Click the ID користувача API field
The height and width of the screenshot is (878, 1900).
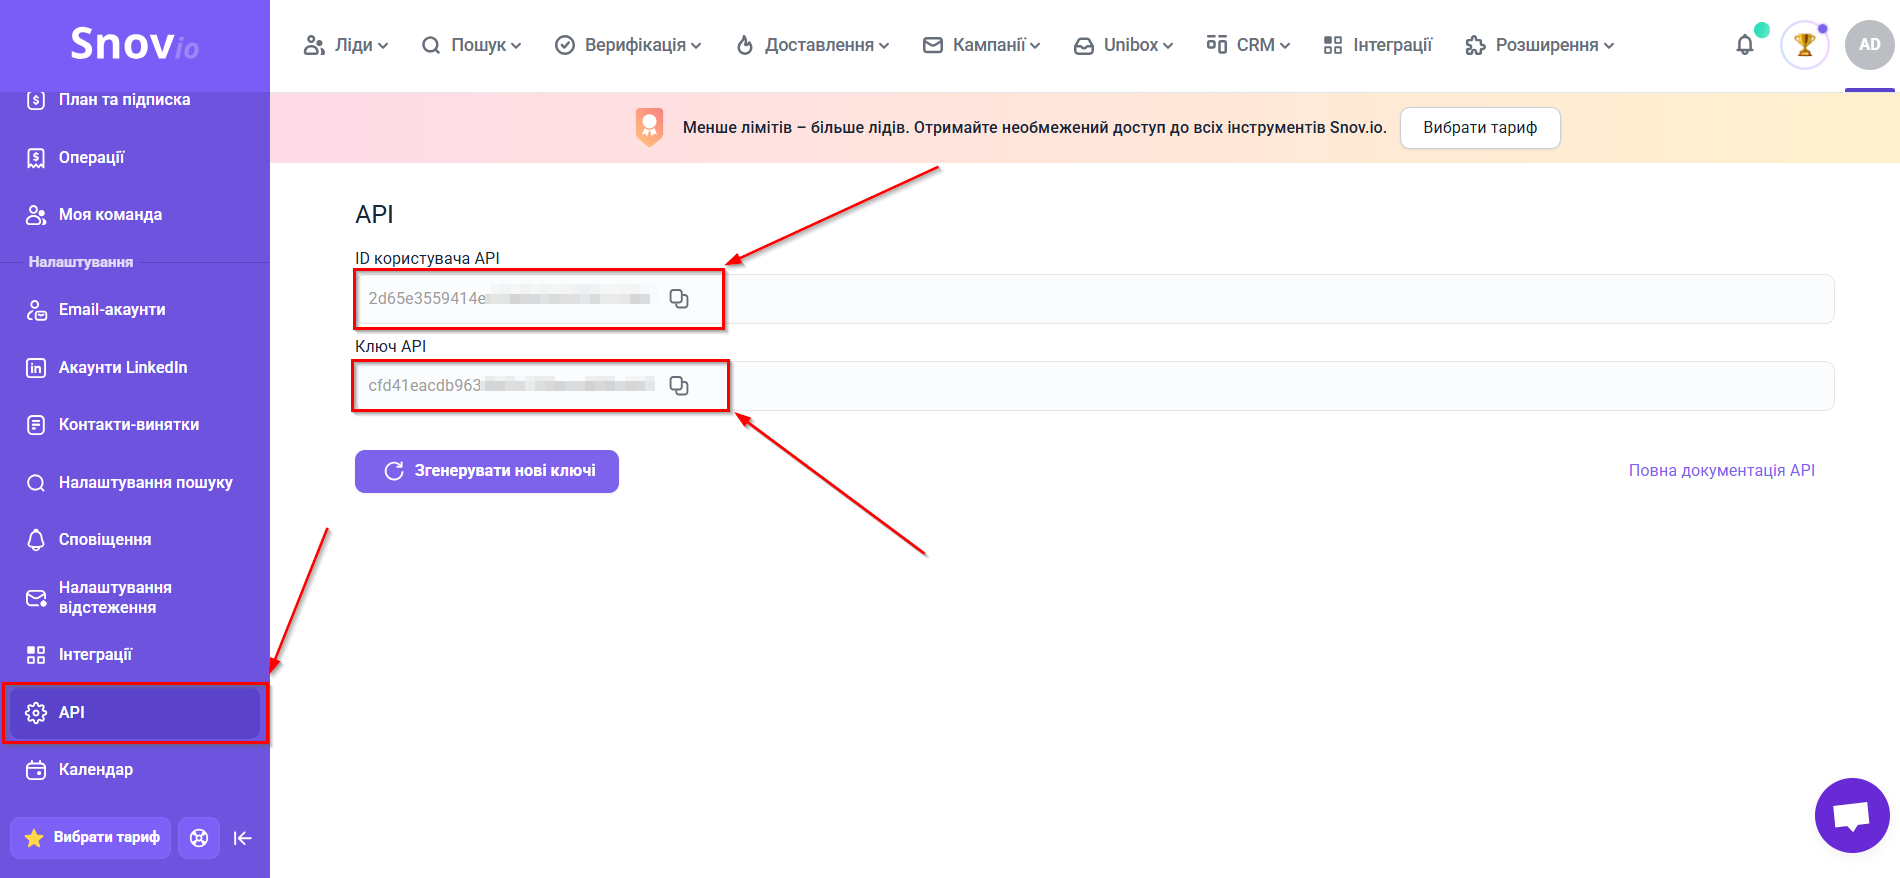[1094, 299]
